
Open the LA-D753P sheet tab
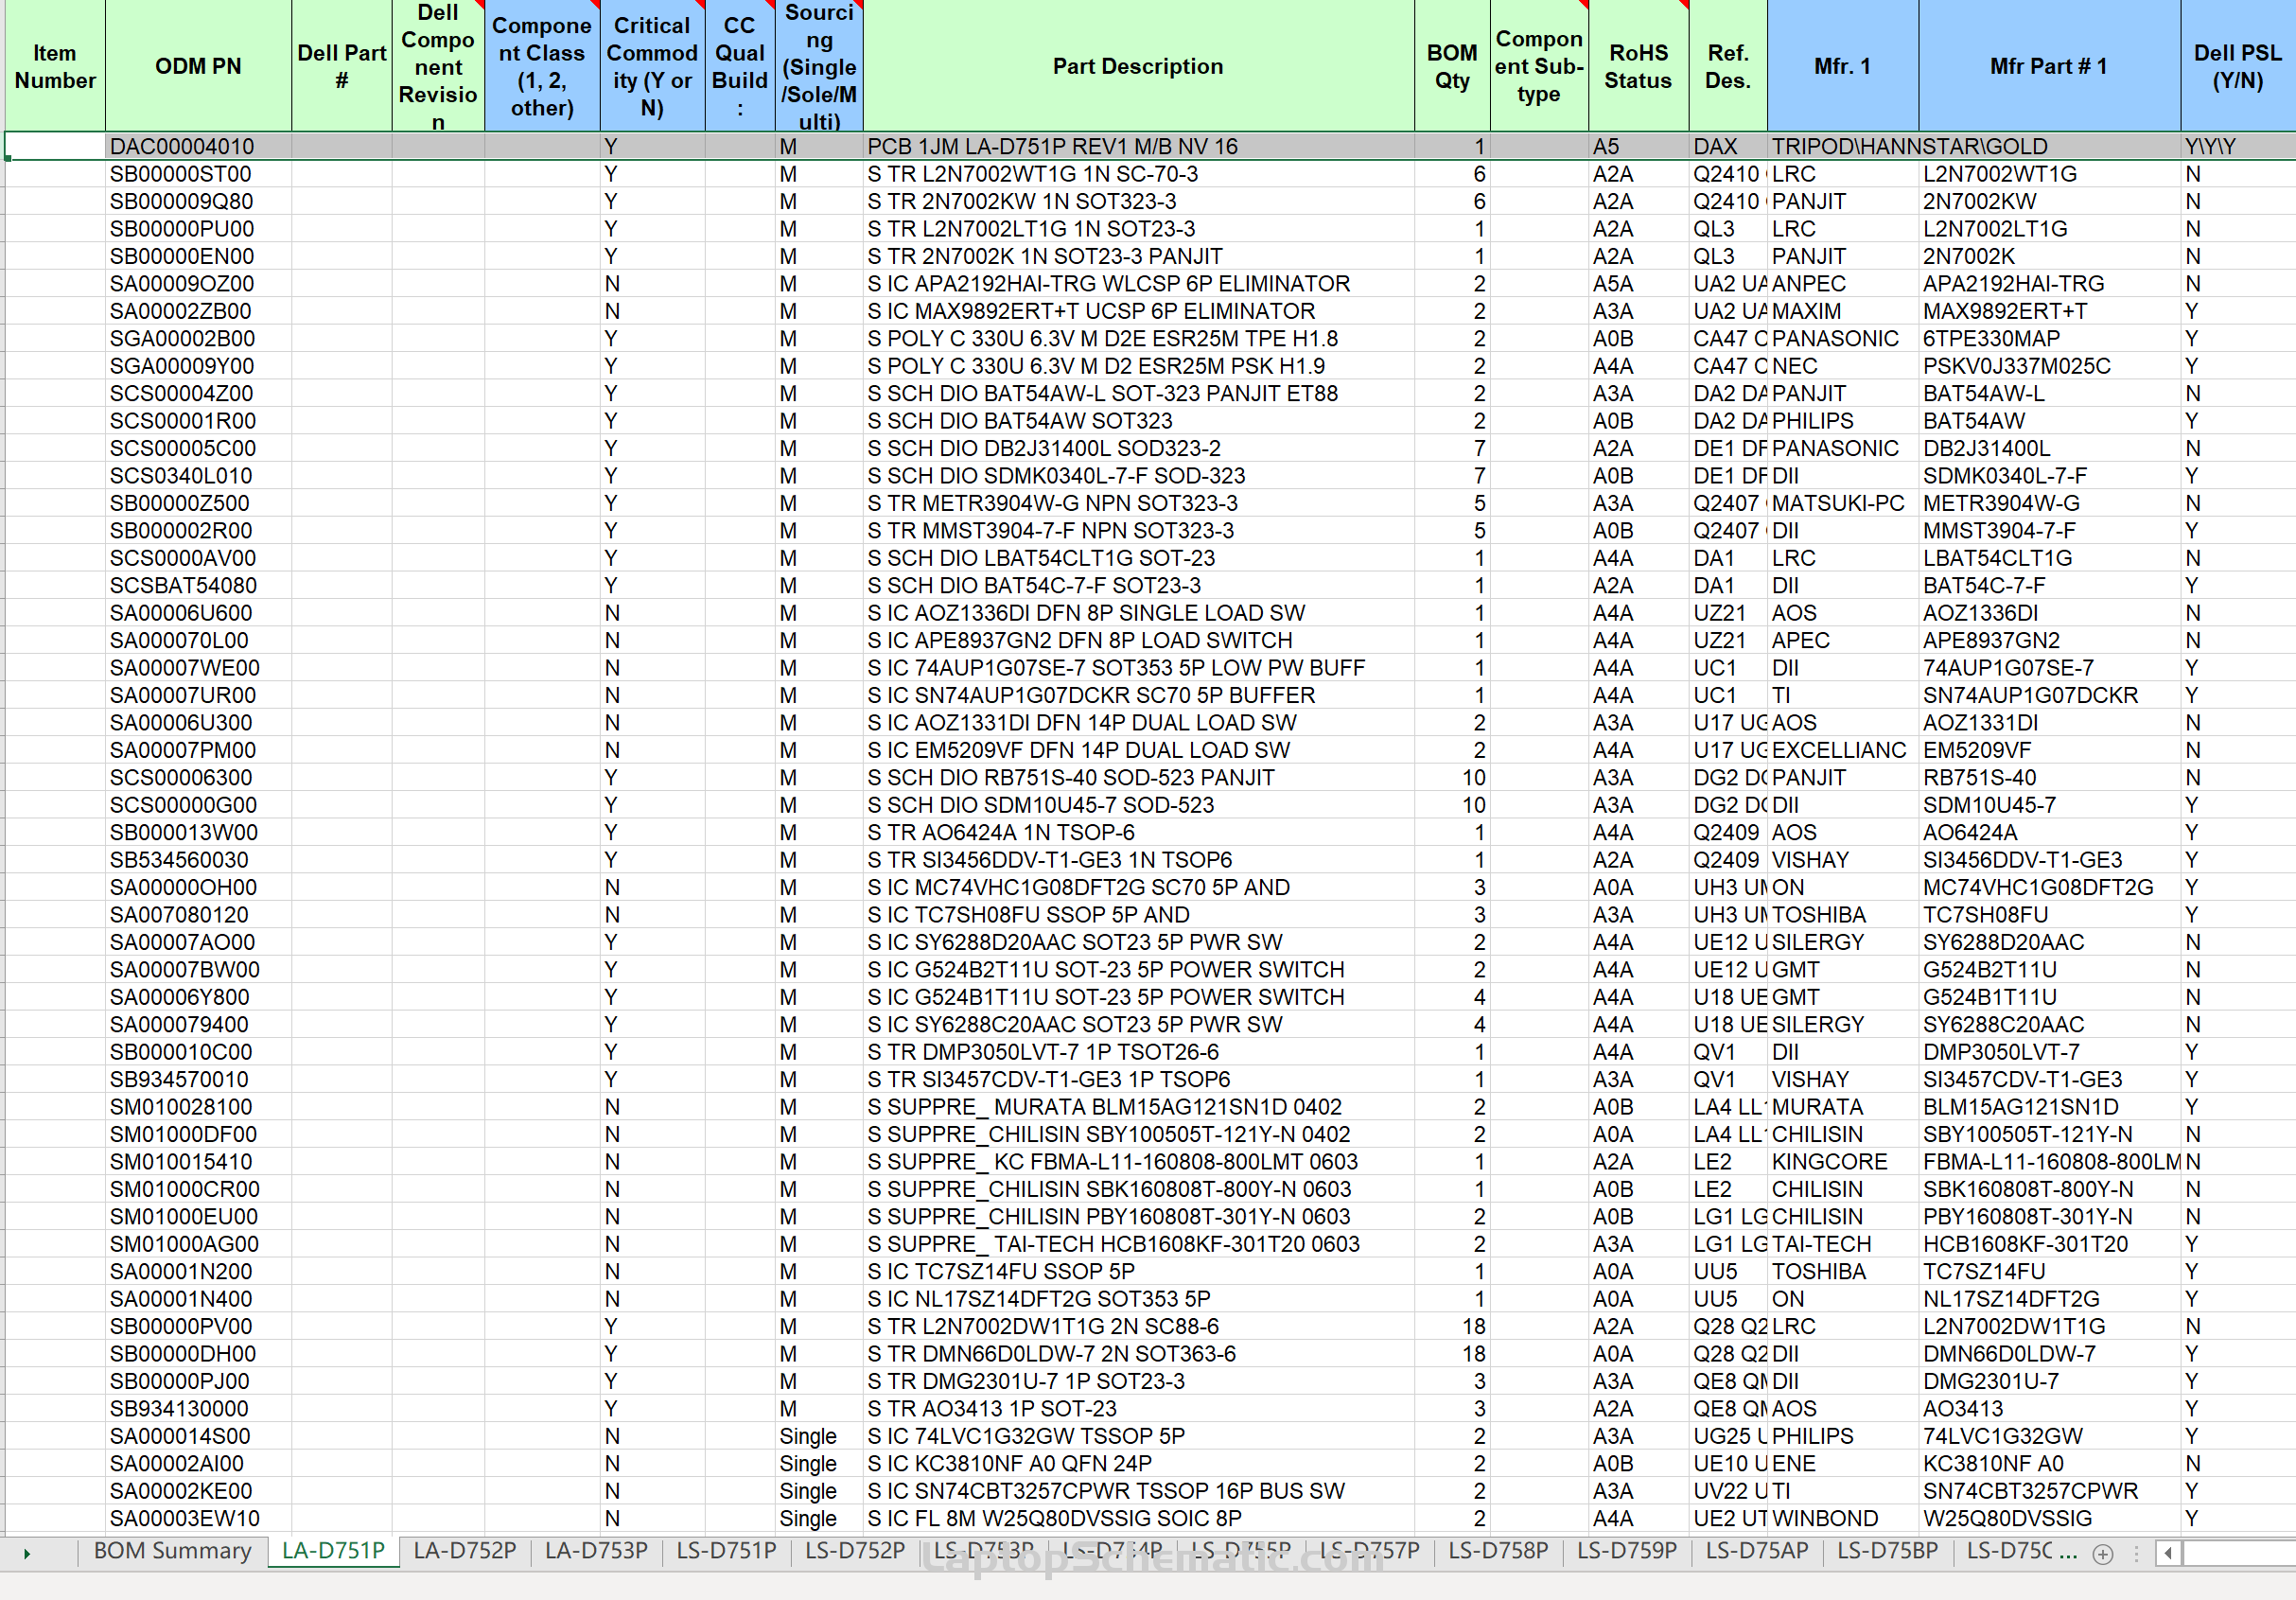597,1551
